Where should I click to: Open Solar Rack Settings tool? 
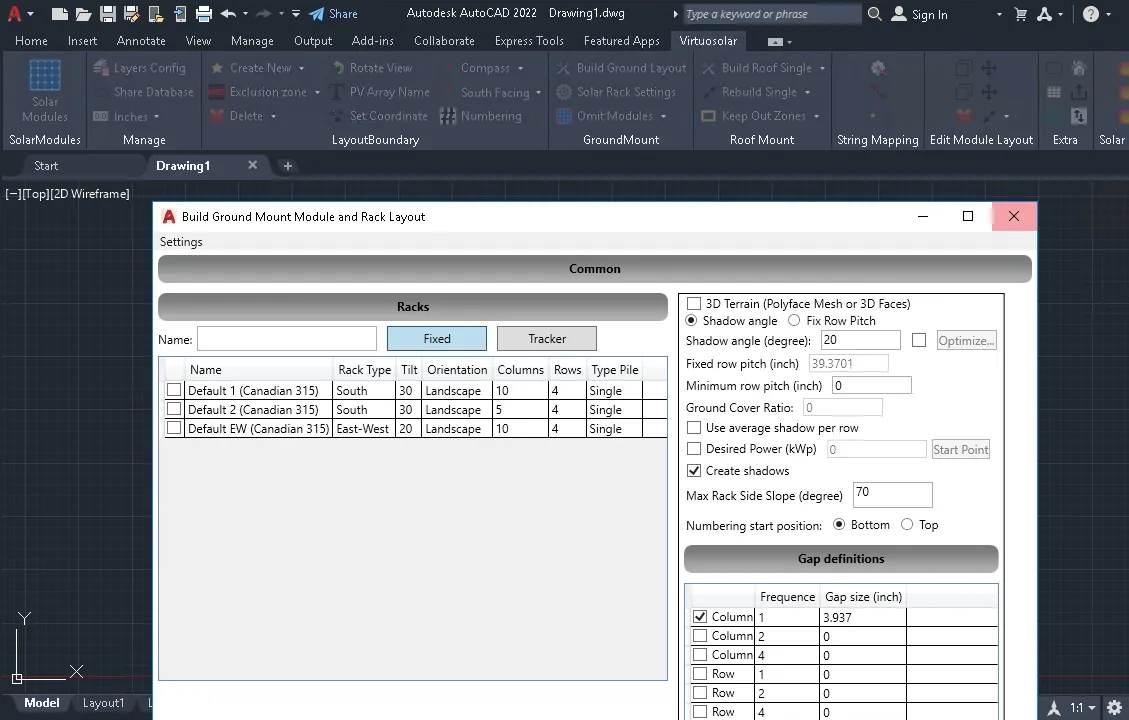tap(616, 92)
